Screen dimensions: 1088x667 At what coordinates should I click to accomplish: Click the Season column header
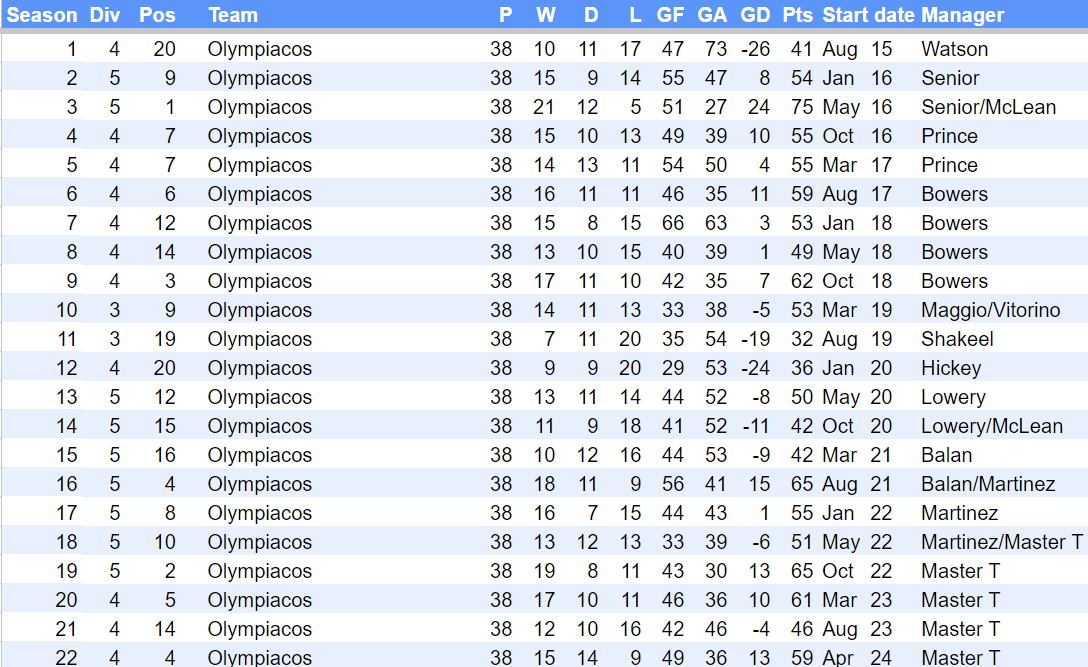(41, 15)
